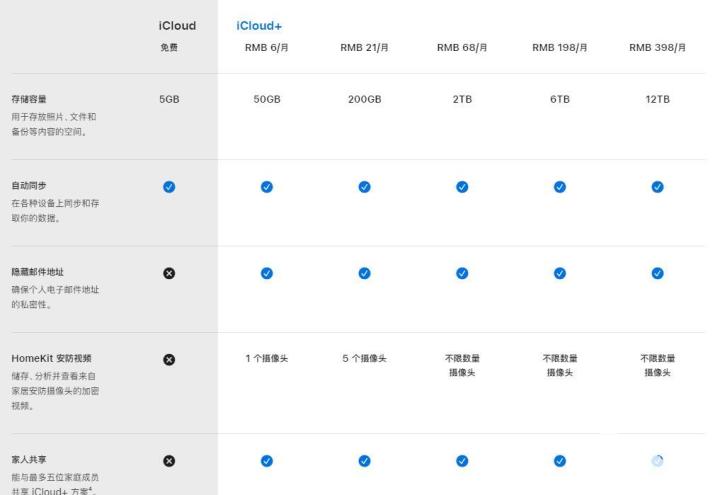Click the 存储容量 row title
720x495 pixels.
pos(29,100)
